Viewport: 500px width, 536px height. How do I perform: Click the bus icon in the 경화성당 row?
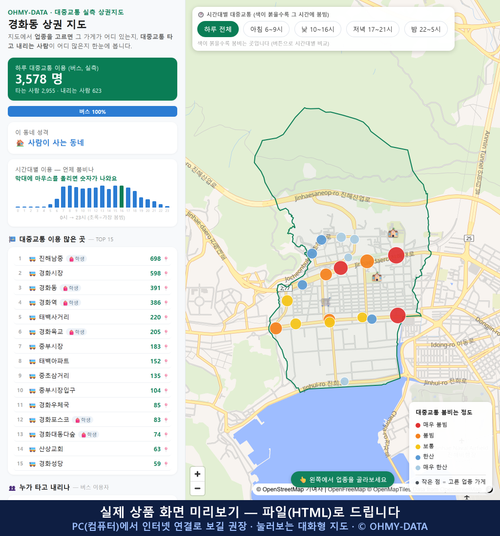coord(32,464)
